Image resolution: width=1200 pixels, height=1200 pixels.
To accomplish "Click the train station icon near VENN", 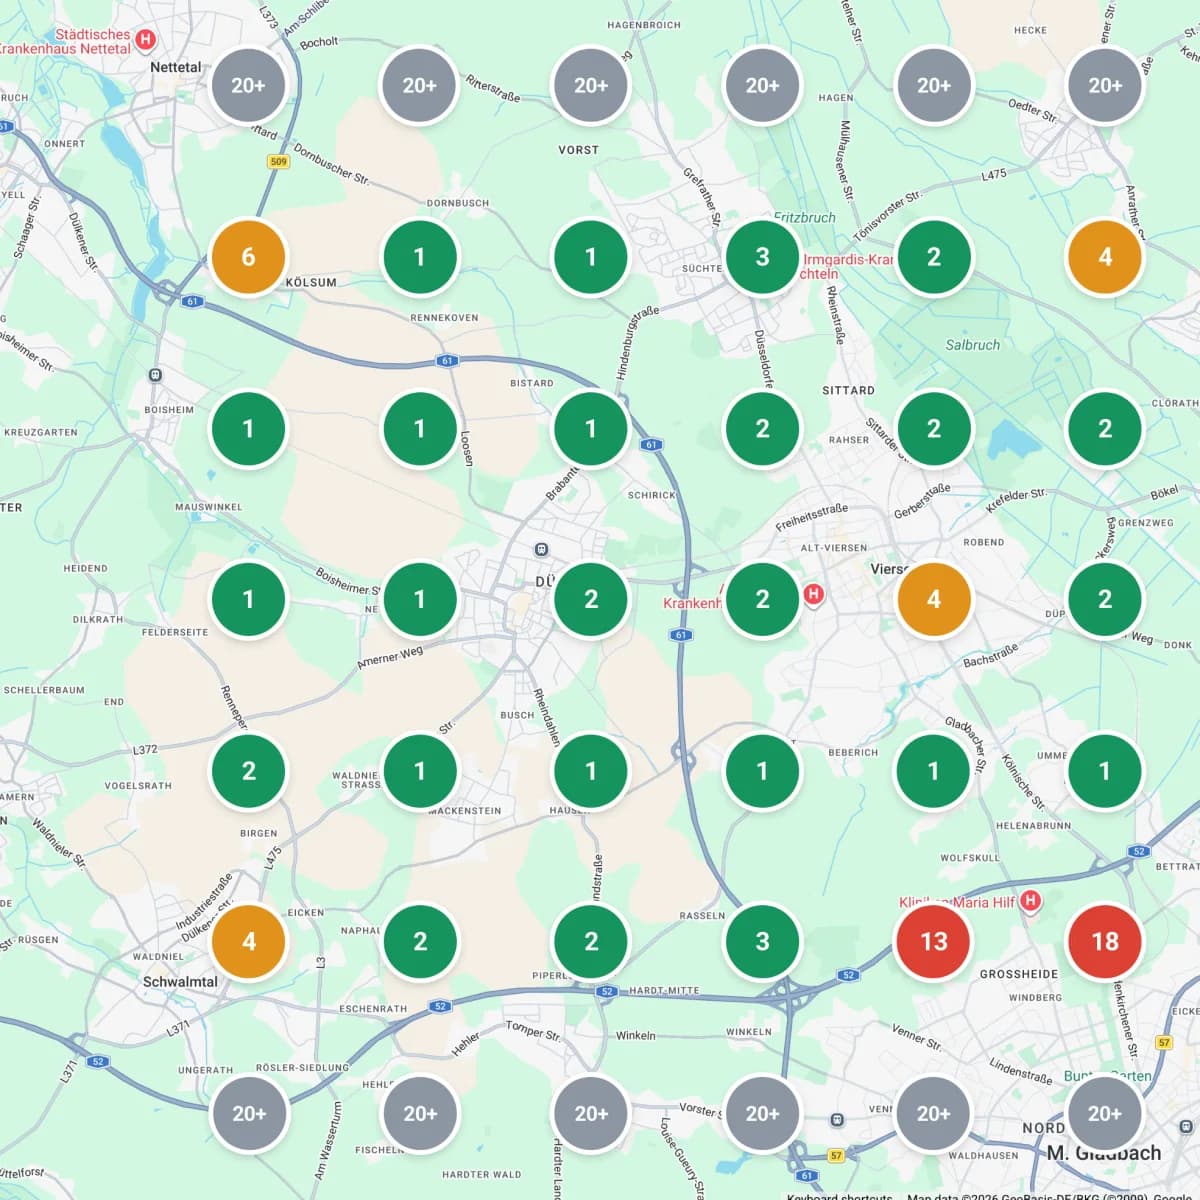I will click(838, 1119).
